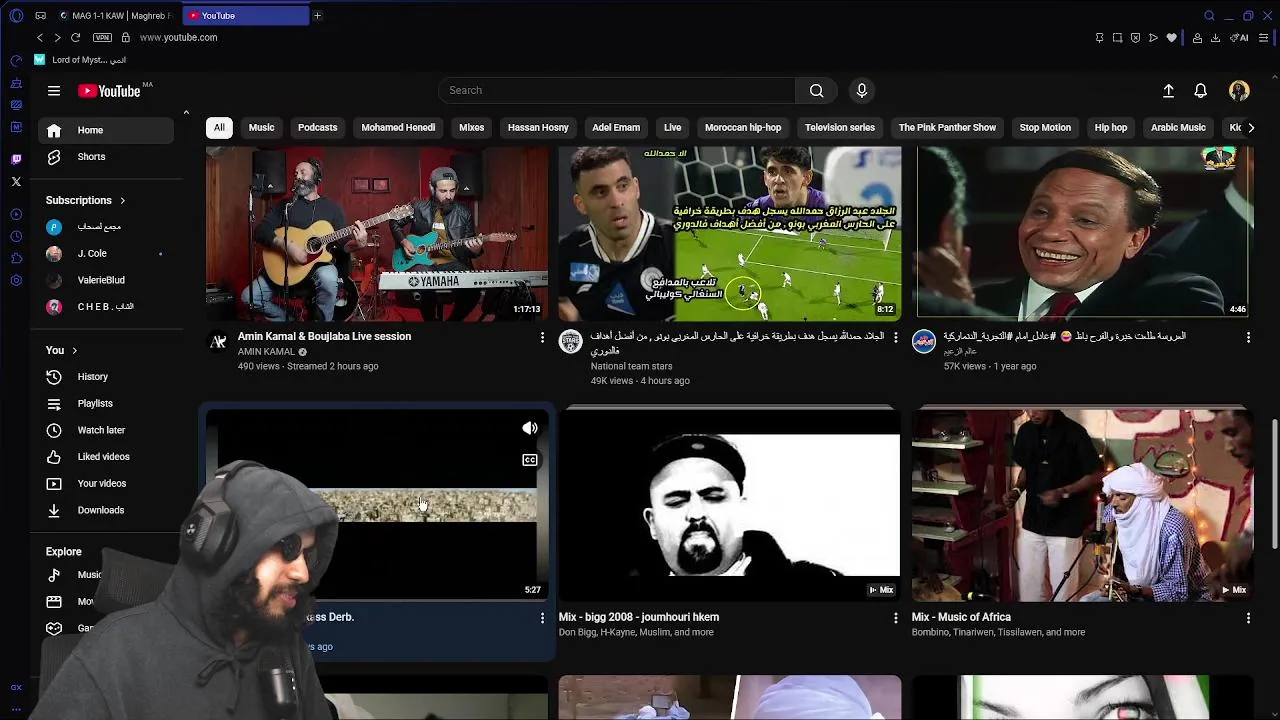Open options for Mix - bigg 2008
Image resolution: width=1280 pixels, height=720 pixels.
pos(895,619)
